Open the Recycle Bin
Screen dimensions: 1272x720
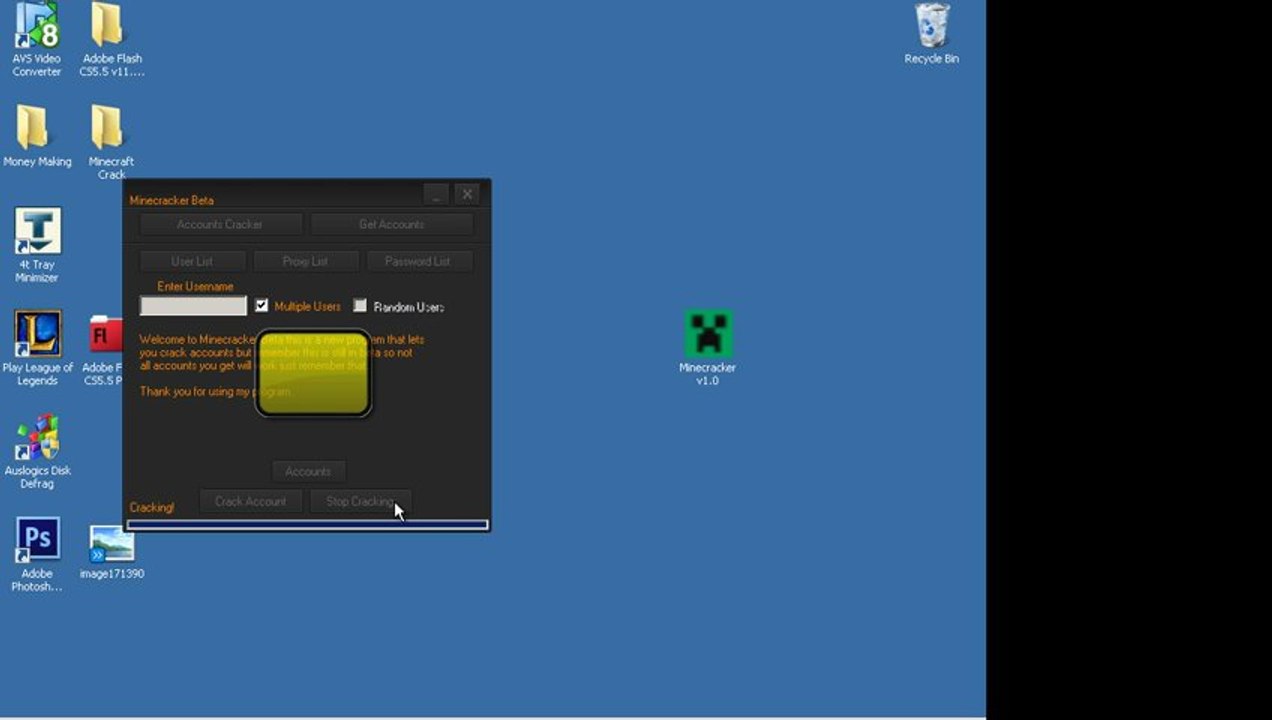click(931, 34)
